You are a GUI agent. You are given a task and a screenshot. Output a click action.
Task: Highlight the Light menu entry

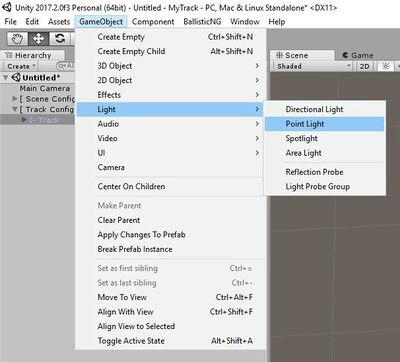point(171,109)
